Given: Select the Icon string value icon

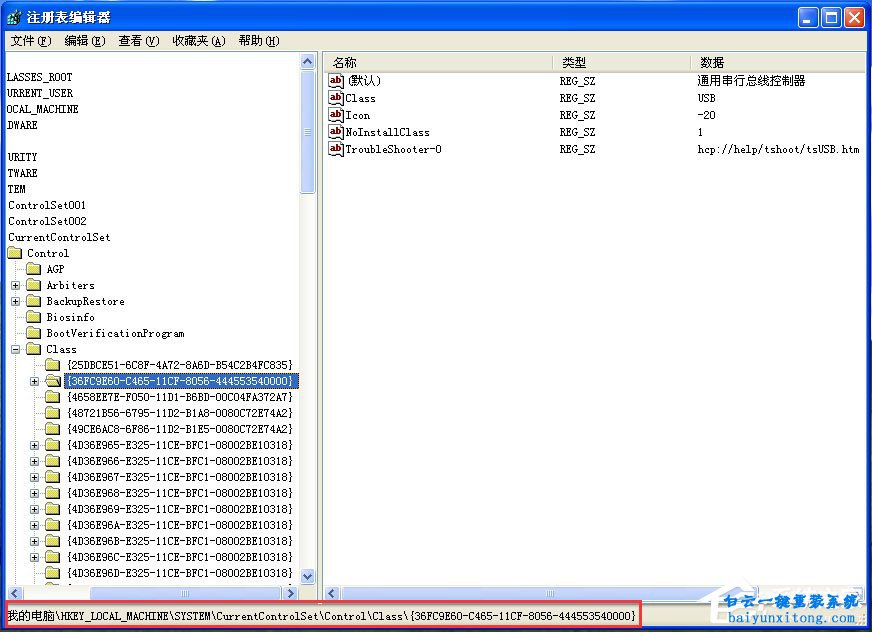Looking at the screenshot, I should tap(336, 115).
